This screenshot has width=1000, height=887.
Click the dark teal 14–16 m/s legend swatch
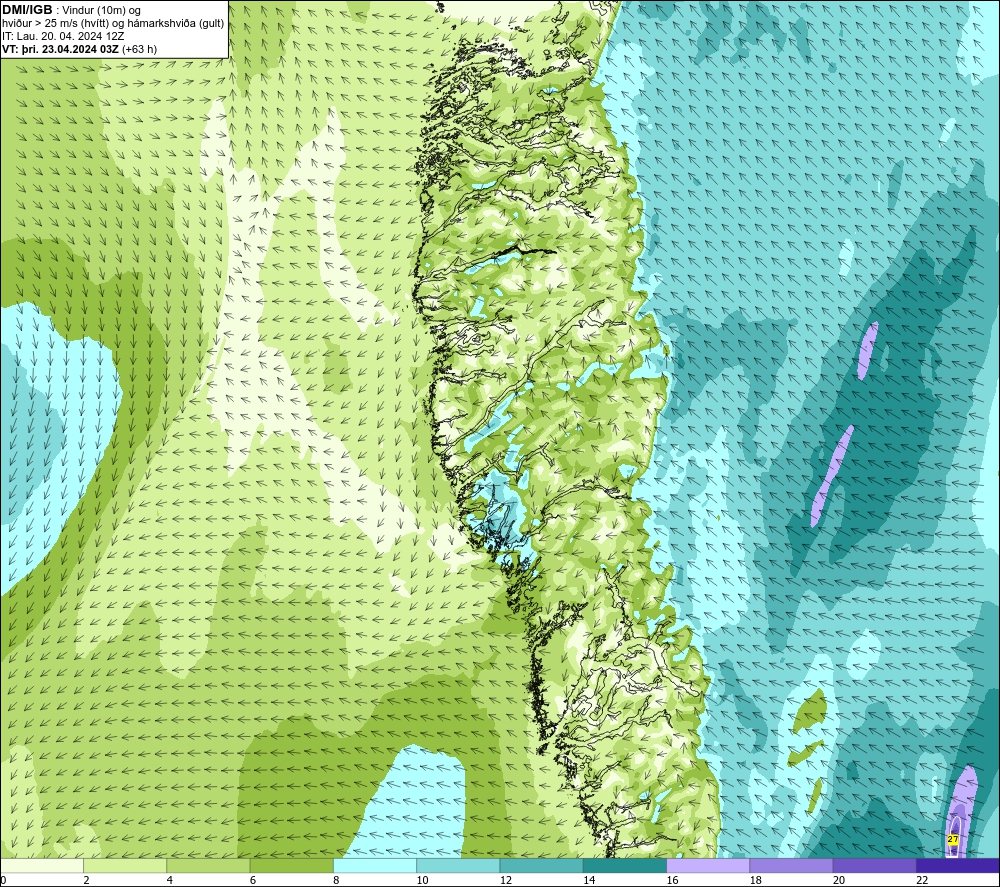pyautogui.click(x=625, y=865)
